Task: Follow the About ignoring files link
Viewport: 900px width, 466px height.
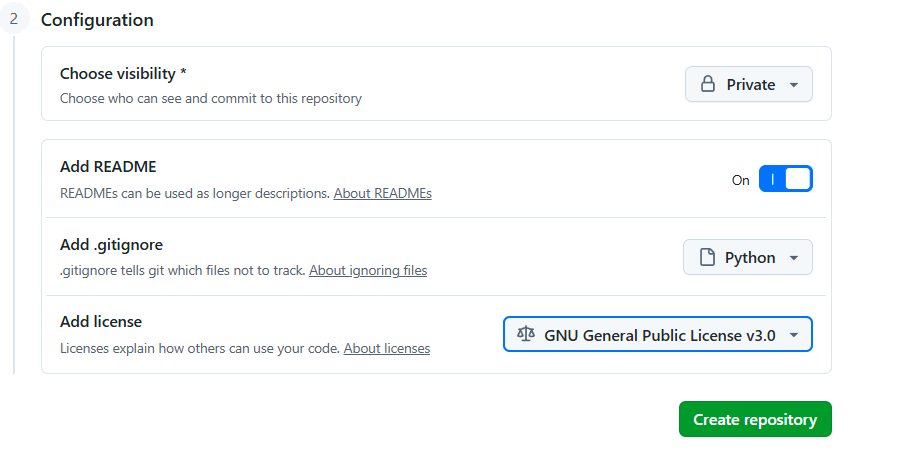Action: coord(368,270)
